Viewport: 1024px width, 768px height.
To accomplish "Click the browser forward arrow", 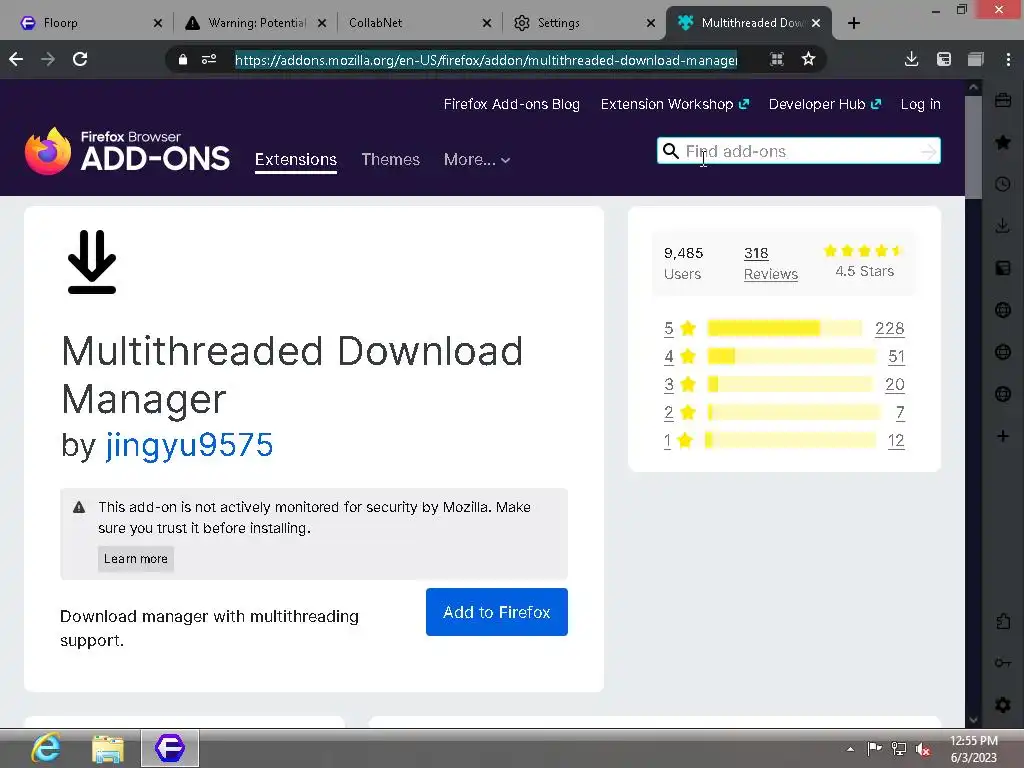I will click(48, 59).
